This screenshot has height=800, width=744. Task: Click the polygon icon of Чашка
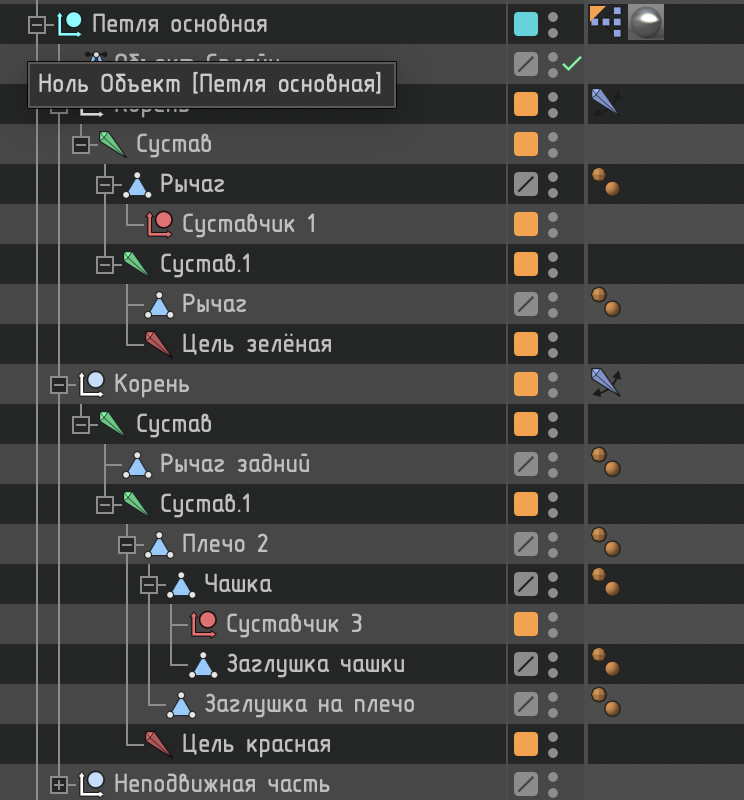[182, 584]
